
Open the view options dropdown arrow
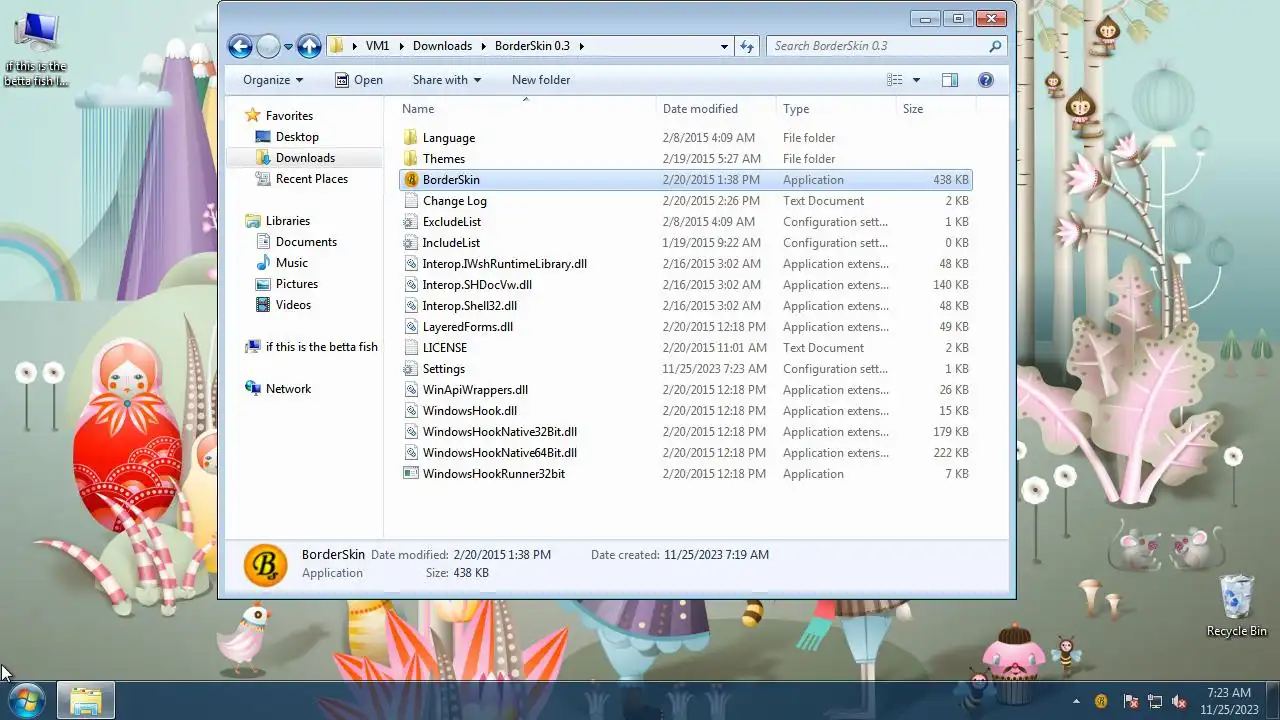(x=916, y=80)
